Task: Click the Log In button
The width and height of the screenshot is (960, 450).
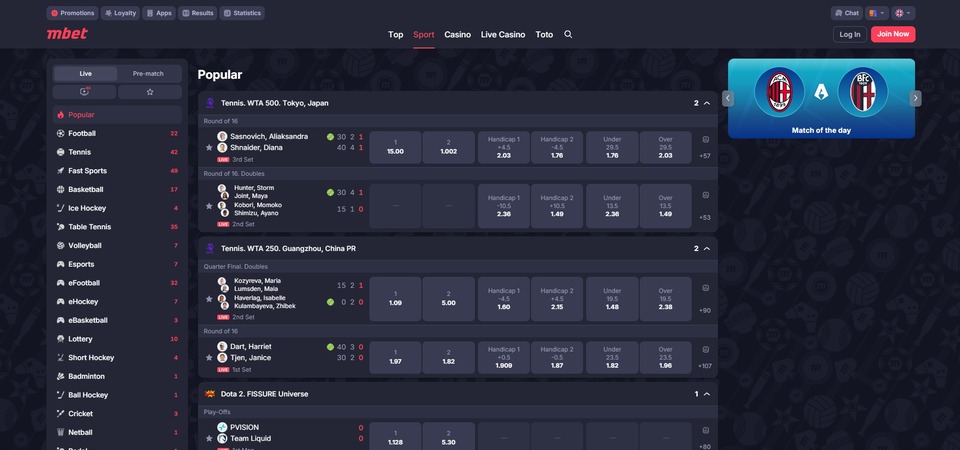Action: point(850,34)
